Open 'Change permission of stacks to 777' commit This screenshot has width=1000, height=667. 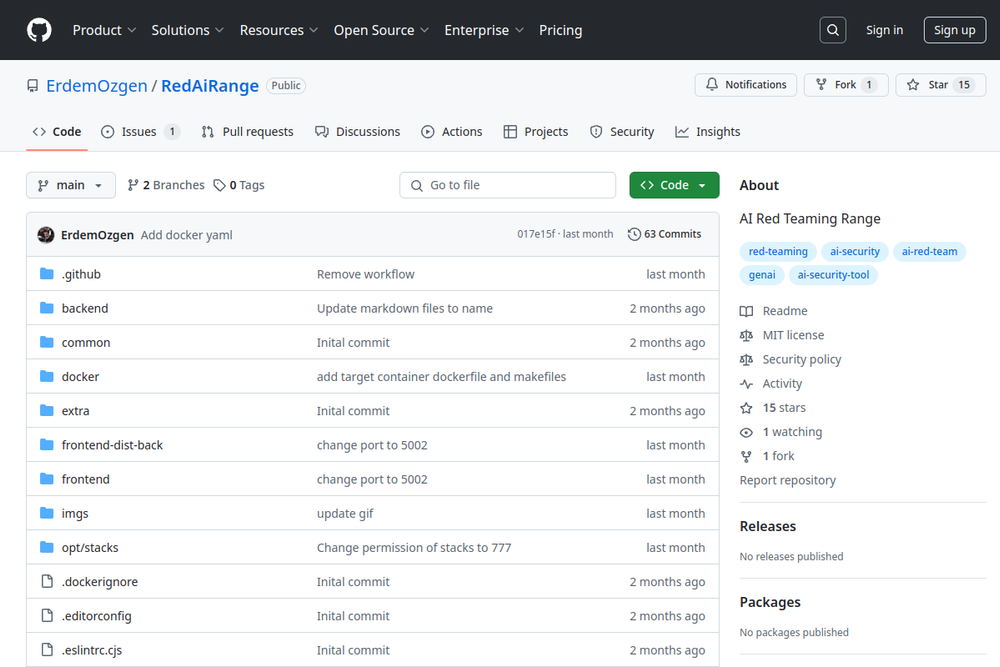414,547
